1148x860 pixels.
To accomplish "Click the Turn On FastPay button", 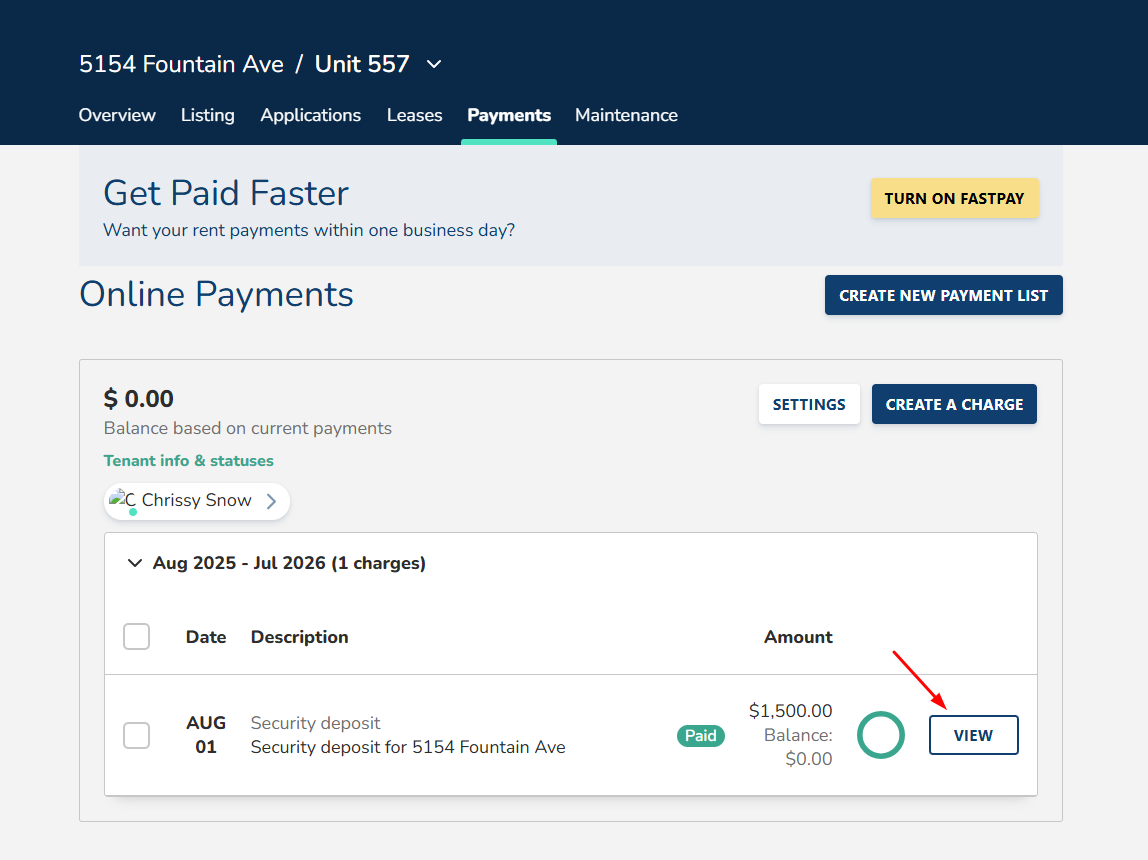I will 954,198.
